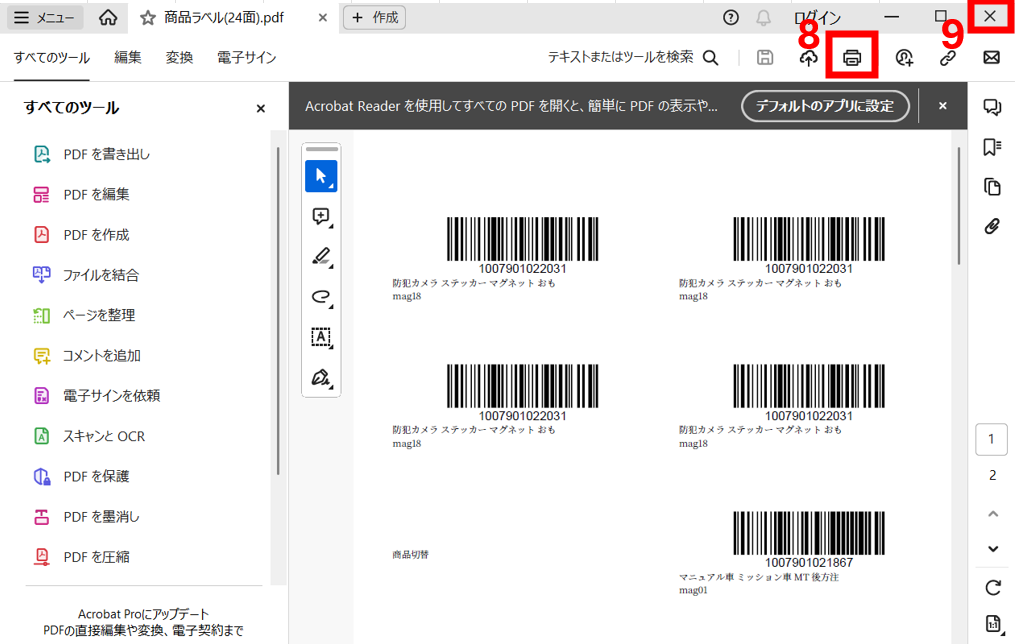Image resolution: width=1015 pixels, height=644 pixels.
Task: Send the file by email envelope icon
Action: click(x=991, y=58)
